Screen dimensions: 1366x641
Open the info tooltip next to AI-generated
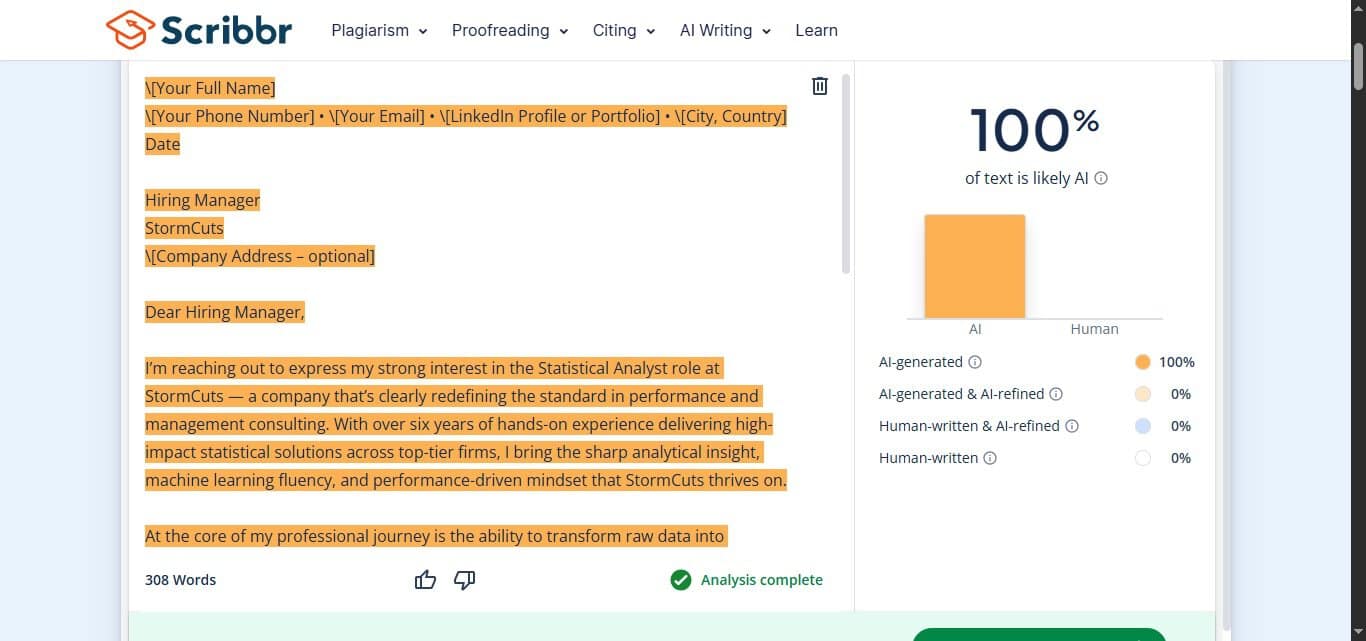[x=975, y=362]
